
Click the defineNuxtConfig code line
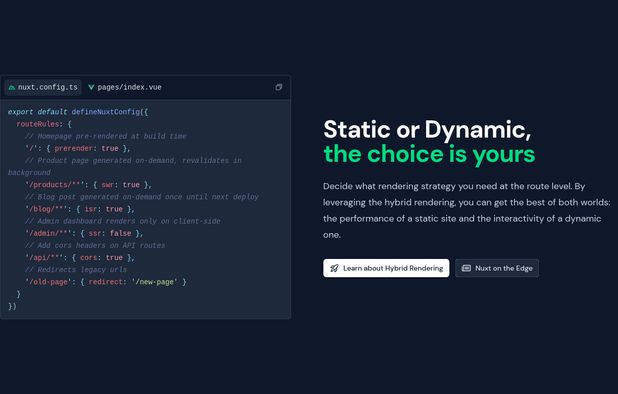pyautogui.click(x=78, y=112)
